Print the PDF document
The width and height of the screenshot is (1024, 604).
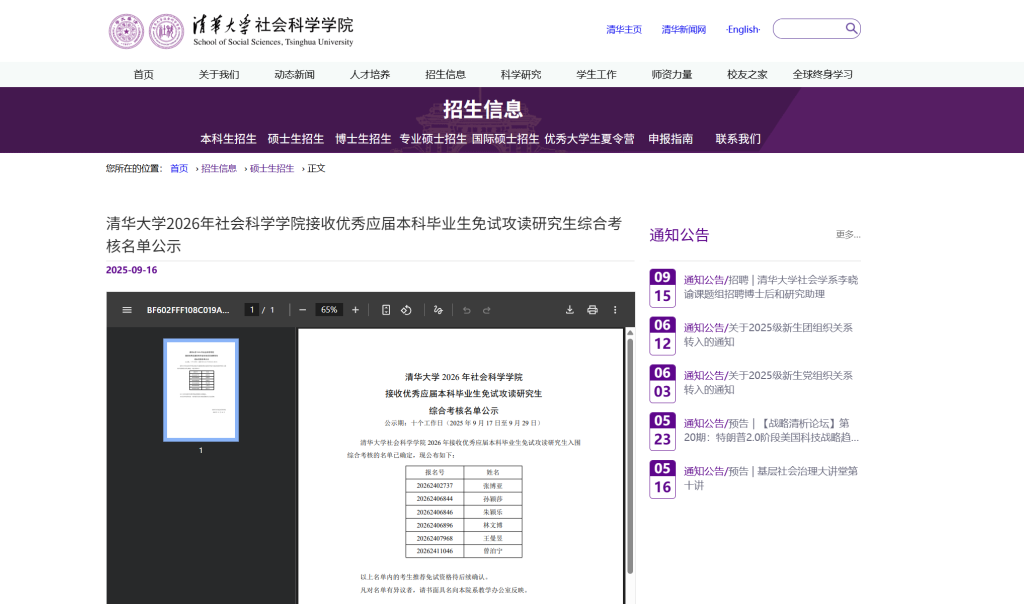(x=592, y=310)
